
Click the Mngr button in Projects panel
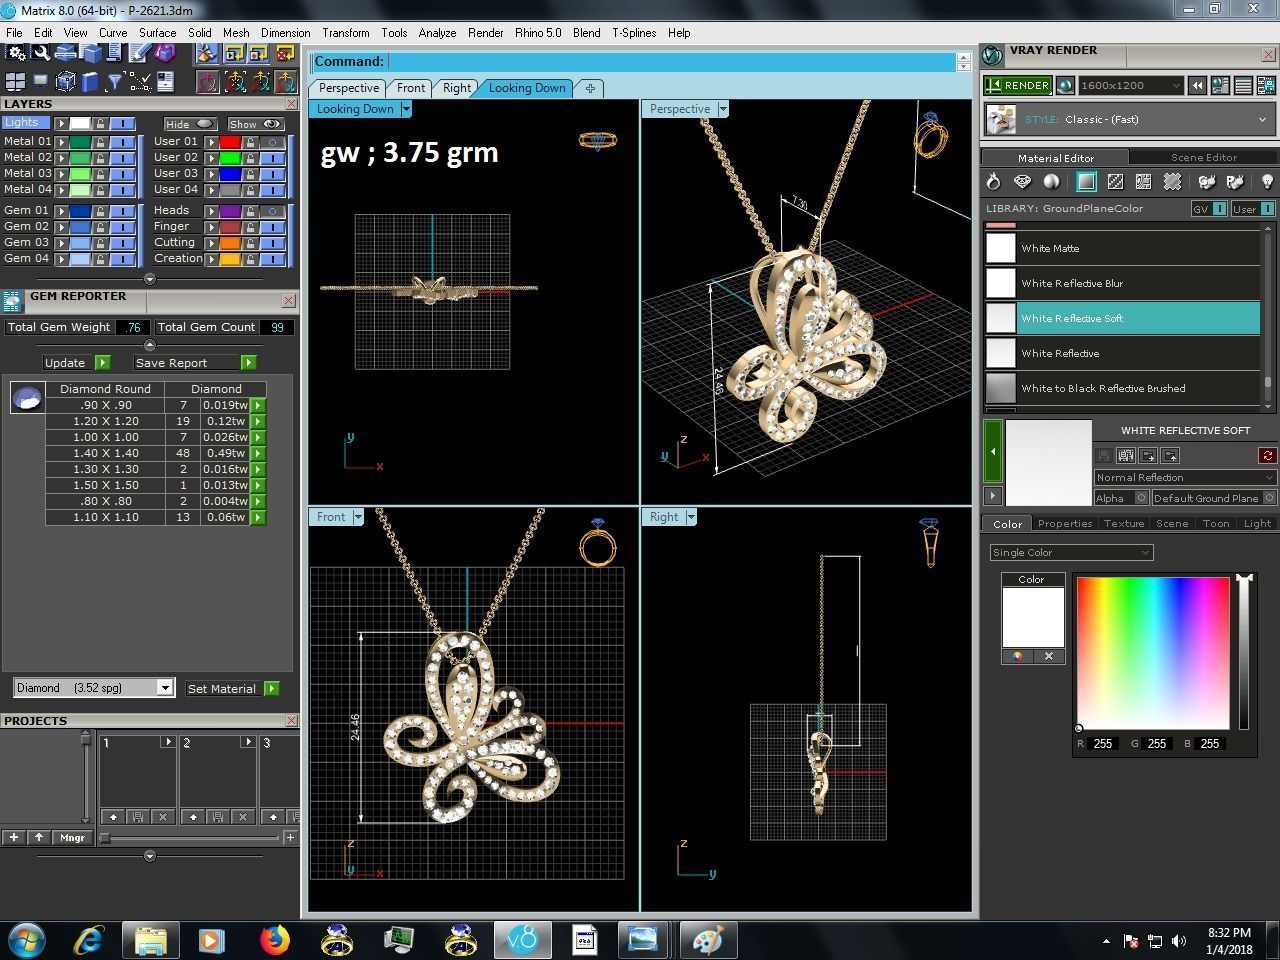(72, 837)
